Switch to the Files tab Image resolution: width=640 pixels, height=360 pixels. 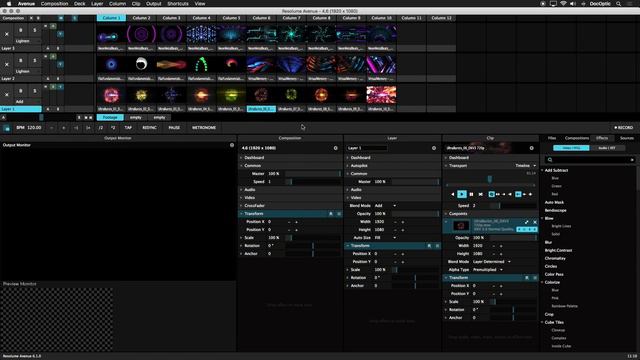click(552, 138)
